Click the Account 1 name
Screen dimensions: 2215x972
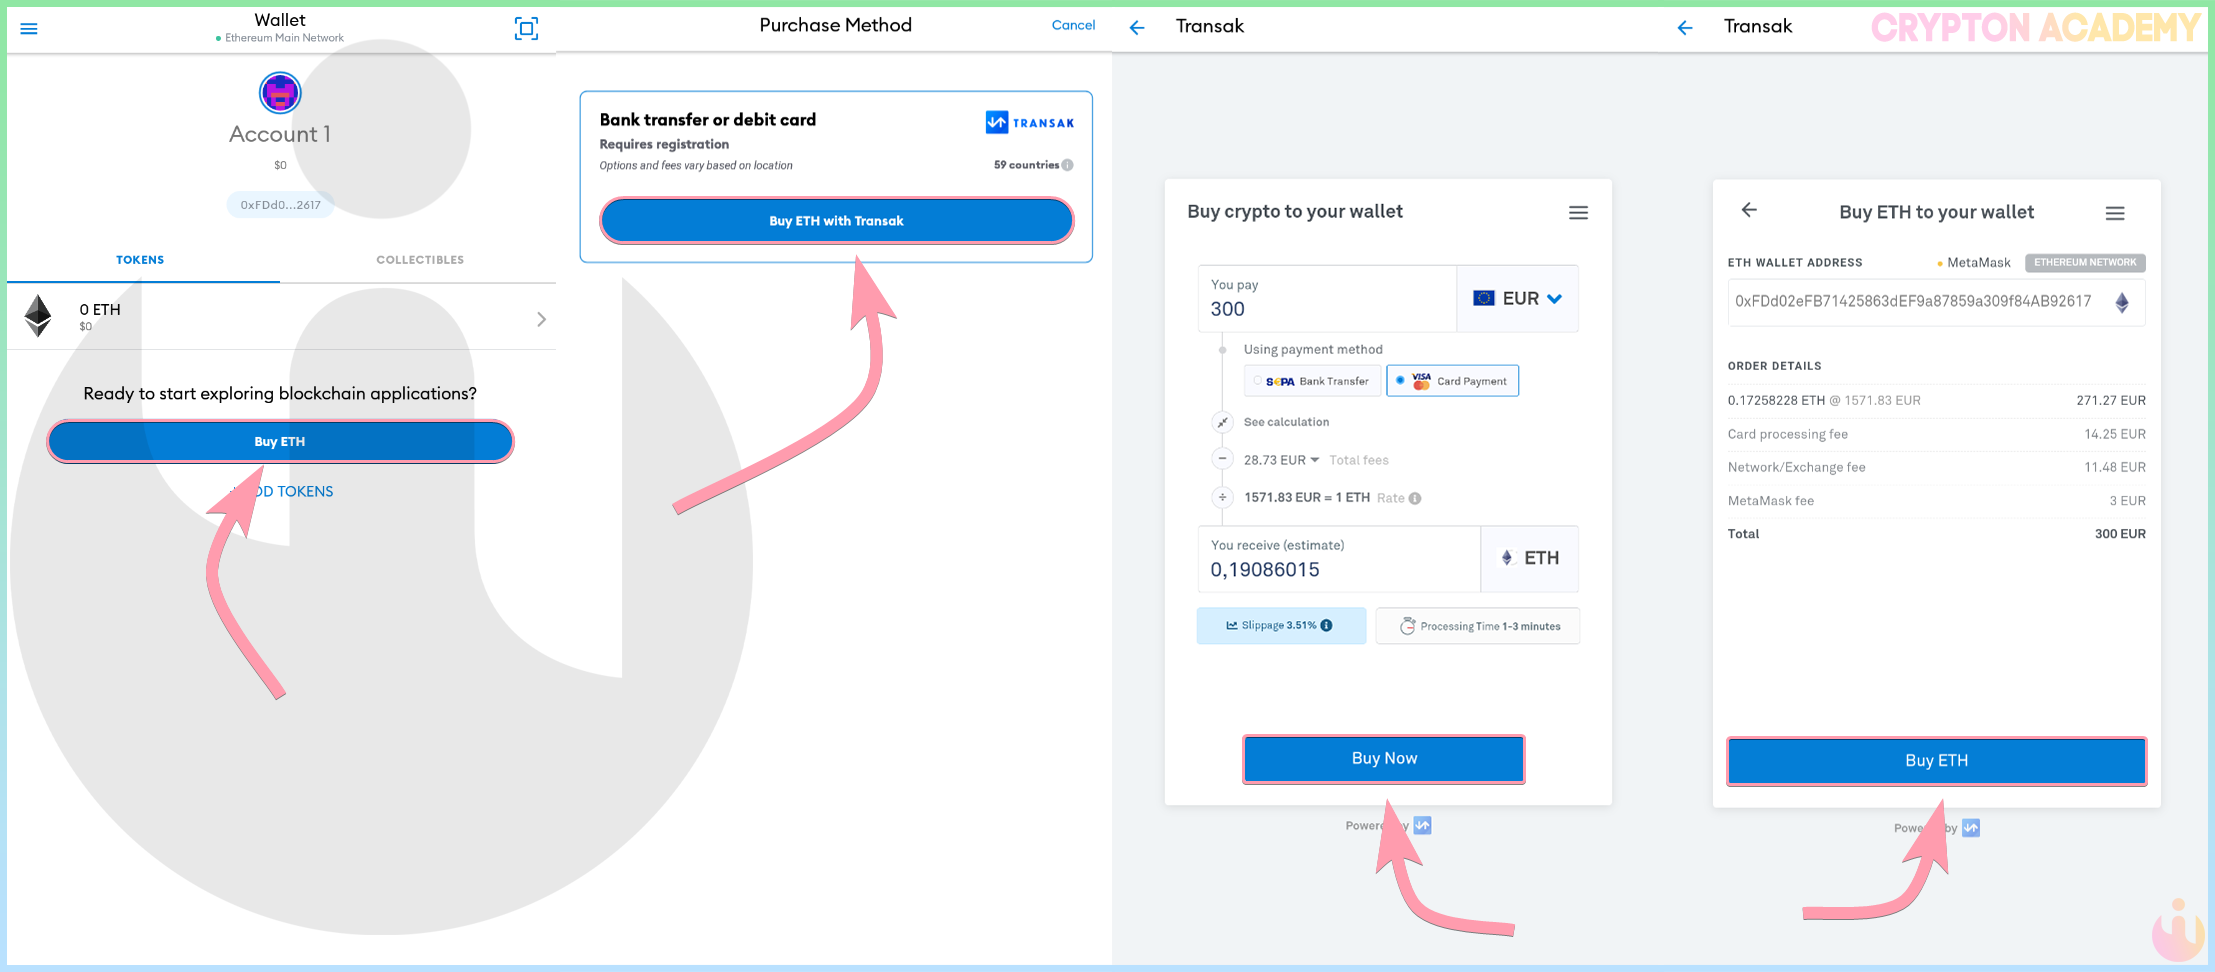pyautogui.click(x=280, y=134)
